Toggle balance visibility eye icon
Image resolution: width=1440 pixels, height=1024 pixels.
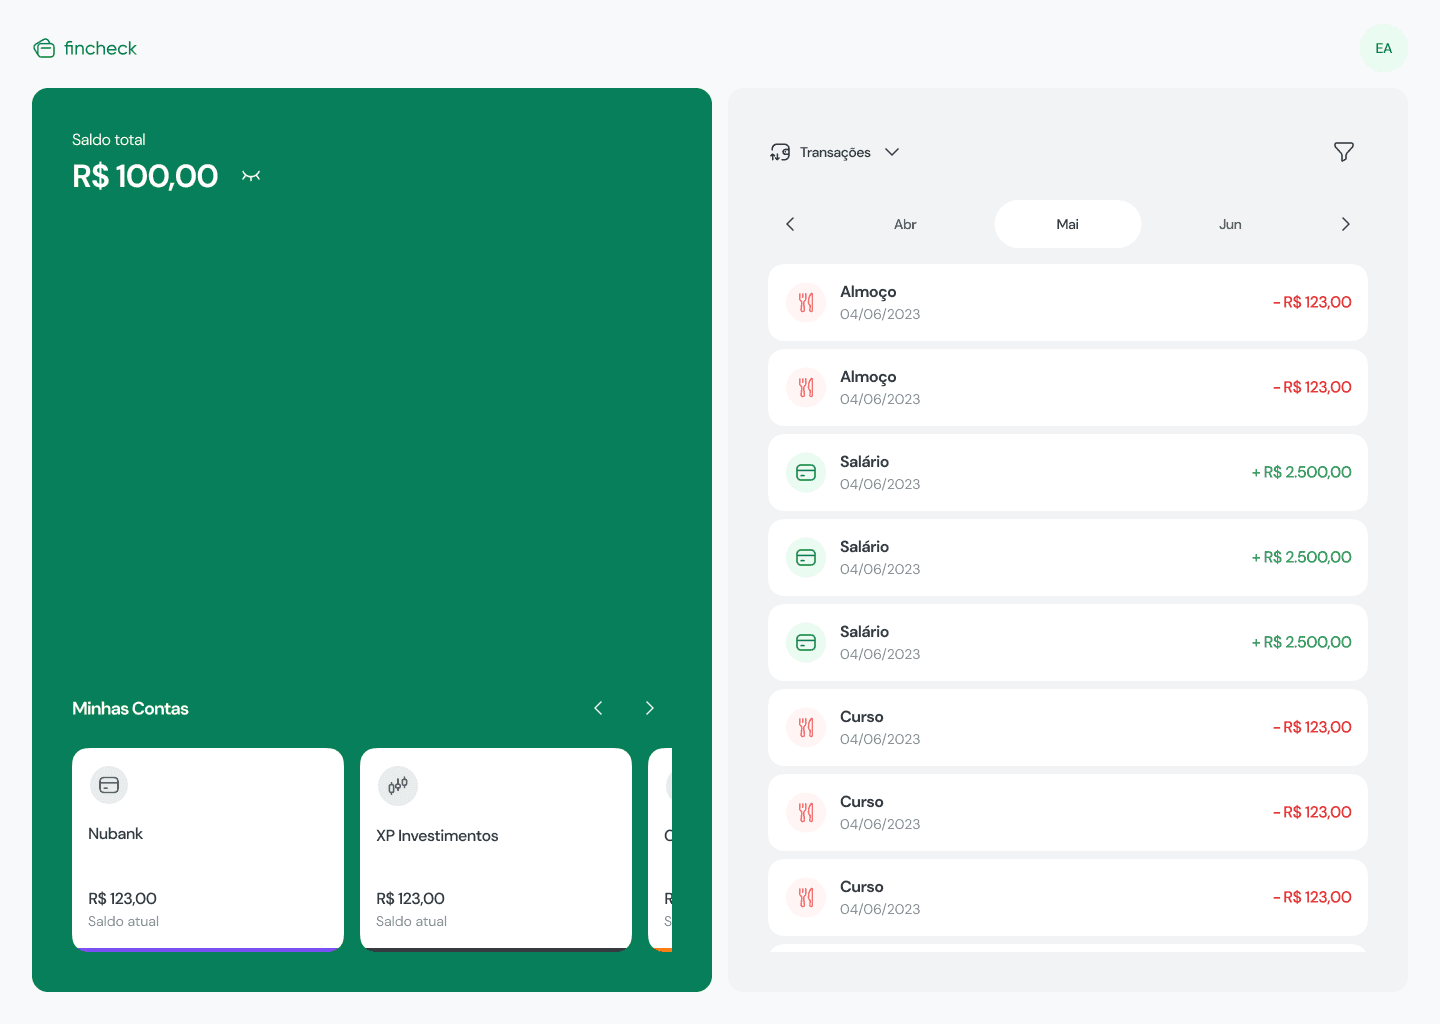pyautogui.click(x=251, y=176)
